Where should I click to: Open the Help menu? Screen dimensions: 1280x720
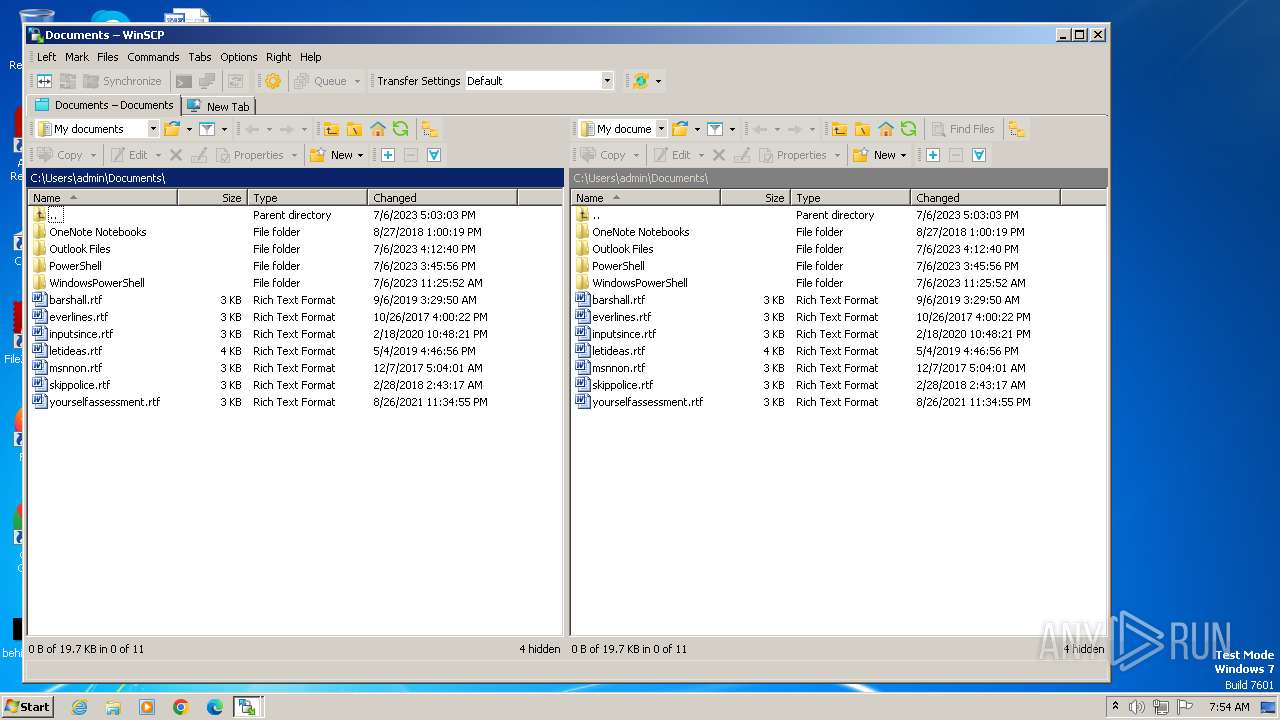point(311,57)
